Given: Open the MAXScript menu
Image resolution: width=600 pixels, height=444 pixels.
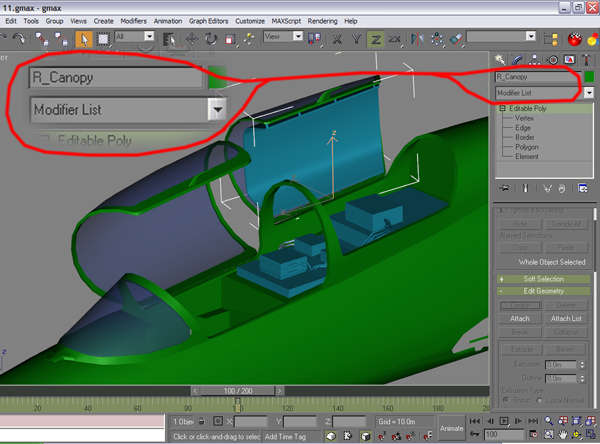Looking at the screenshot, I should pos(286,21).
